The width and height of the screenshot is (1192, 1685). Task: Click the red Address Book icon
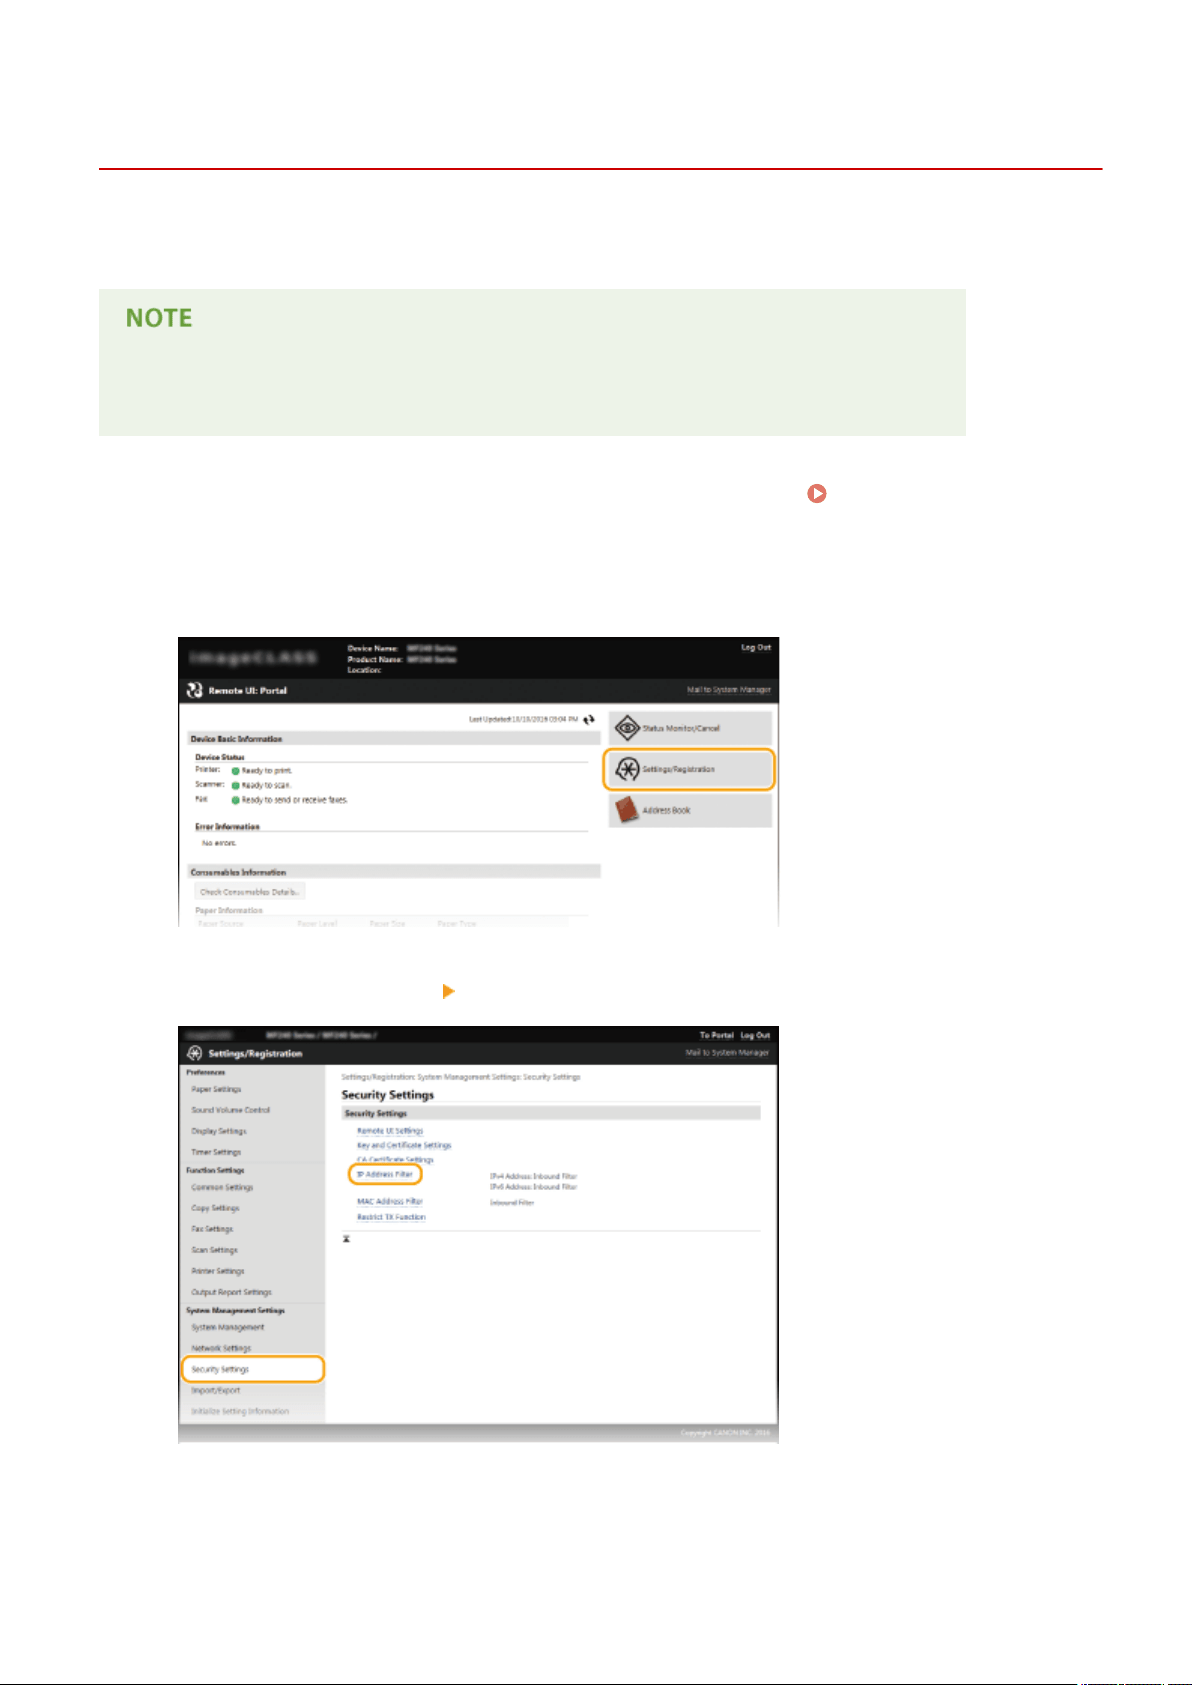[x=627, y=810]
